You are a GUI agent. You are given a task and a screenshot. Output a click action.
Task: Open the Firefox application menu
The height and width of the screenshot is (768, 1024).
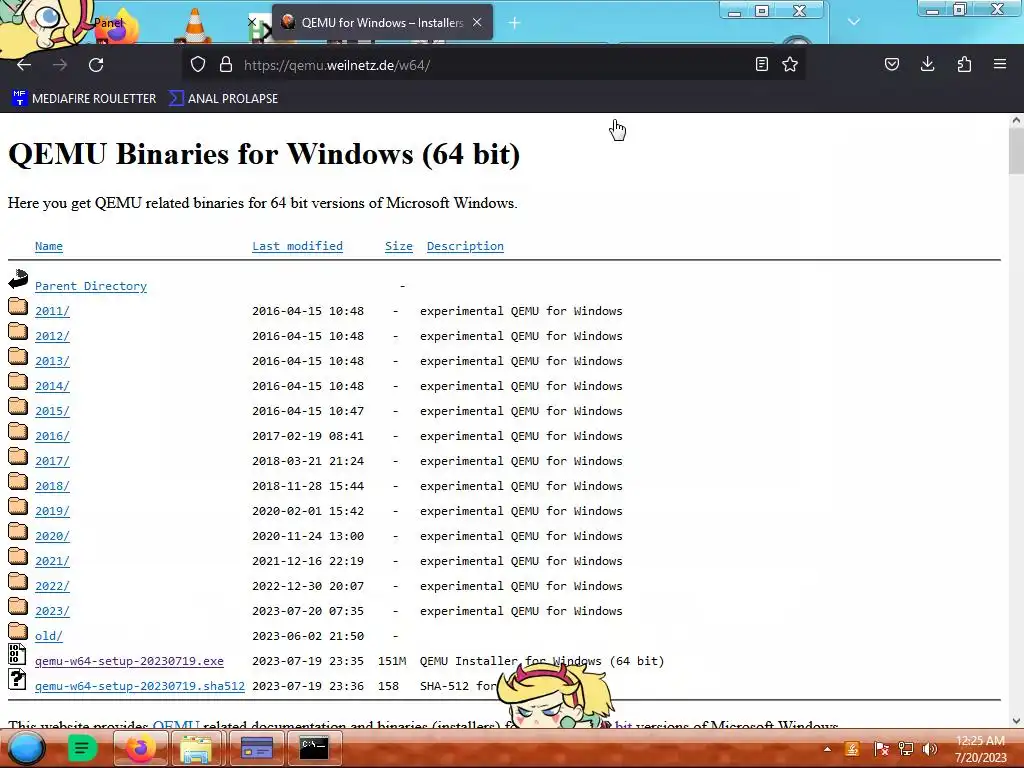click(x=1000, y=65)
